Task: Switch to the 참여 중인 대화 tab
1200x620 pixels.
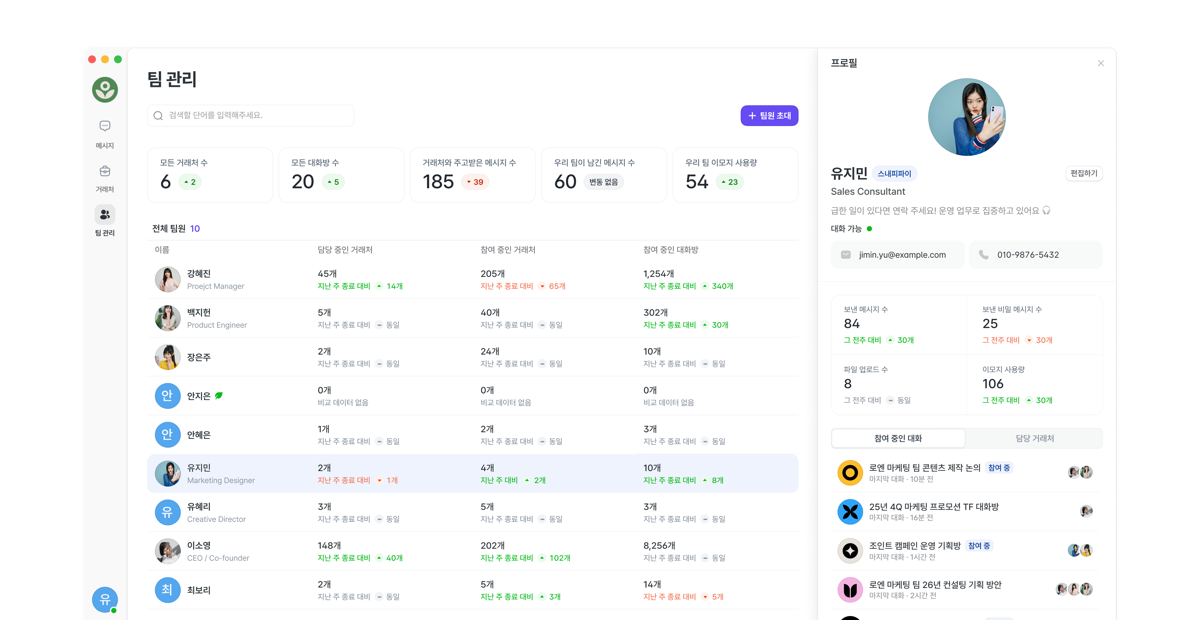Action: click(898, 438)
